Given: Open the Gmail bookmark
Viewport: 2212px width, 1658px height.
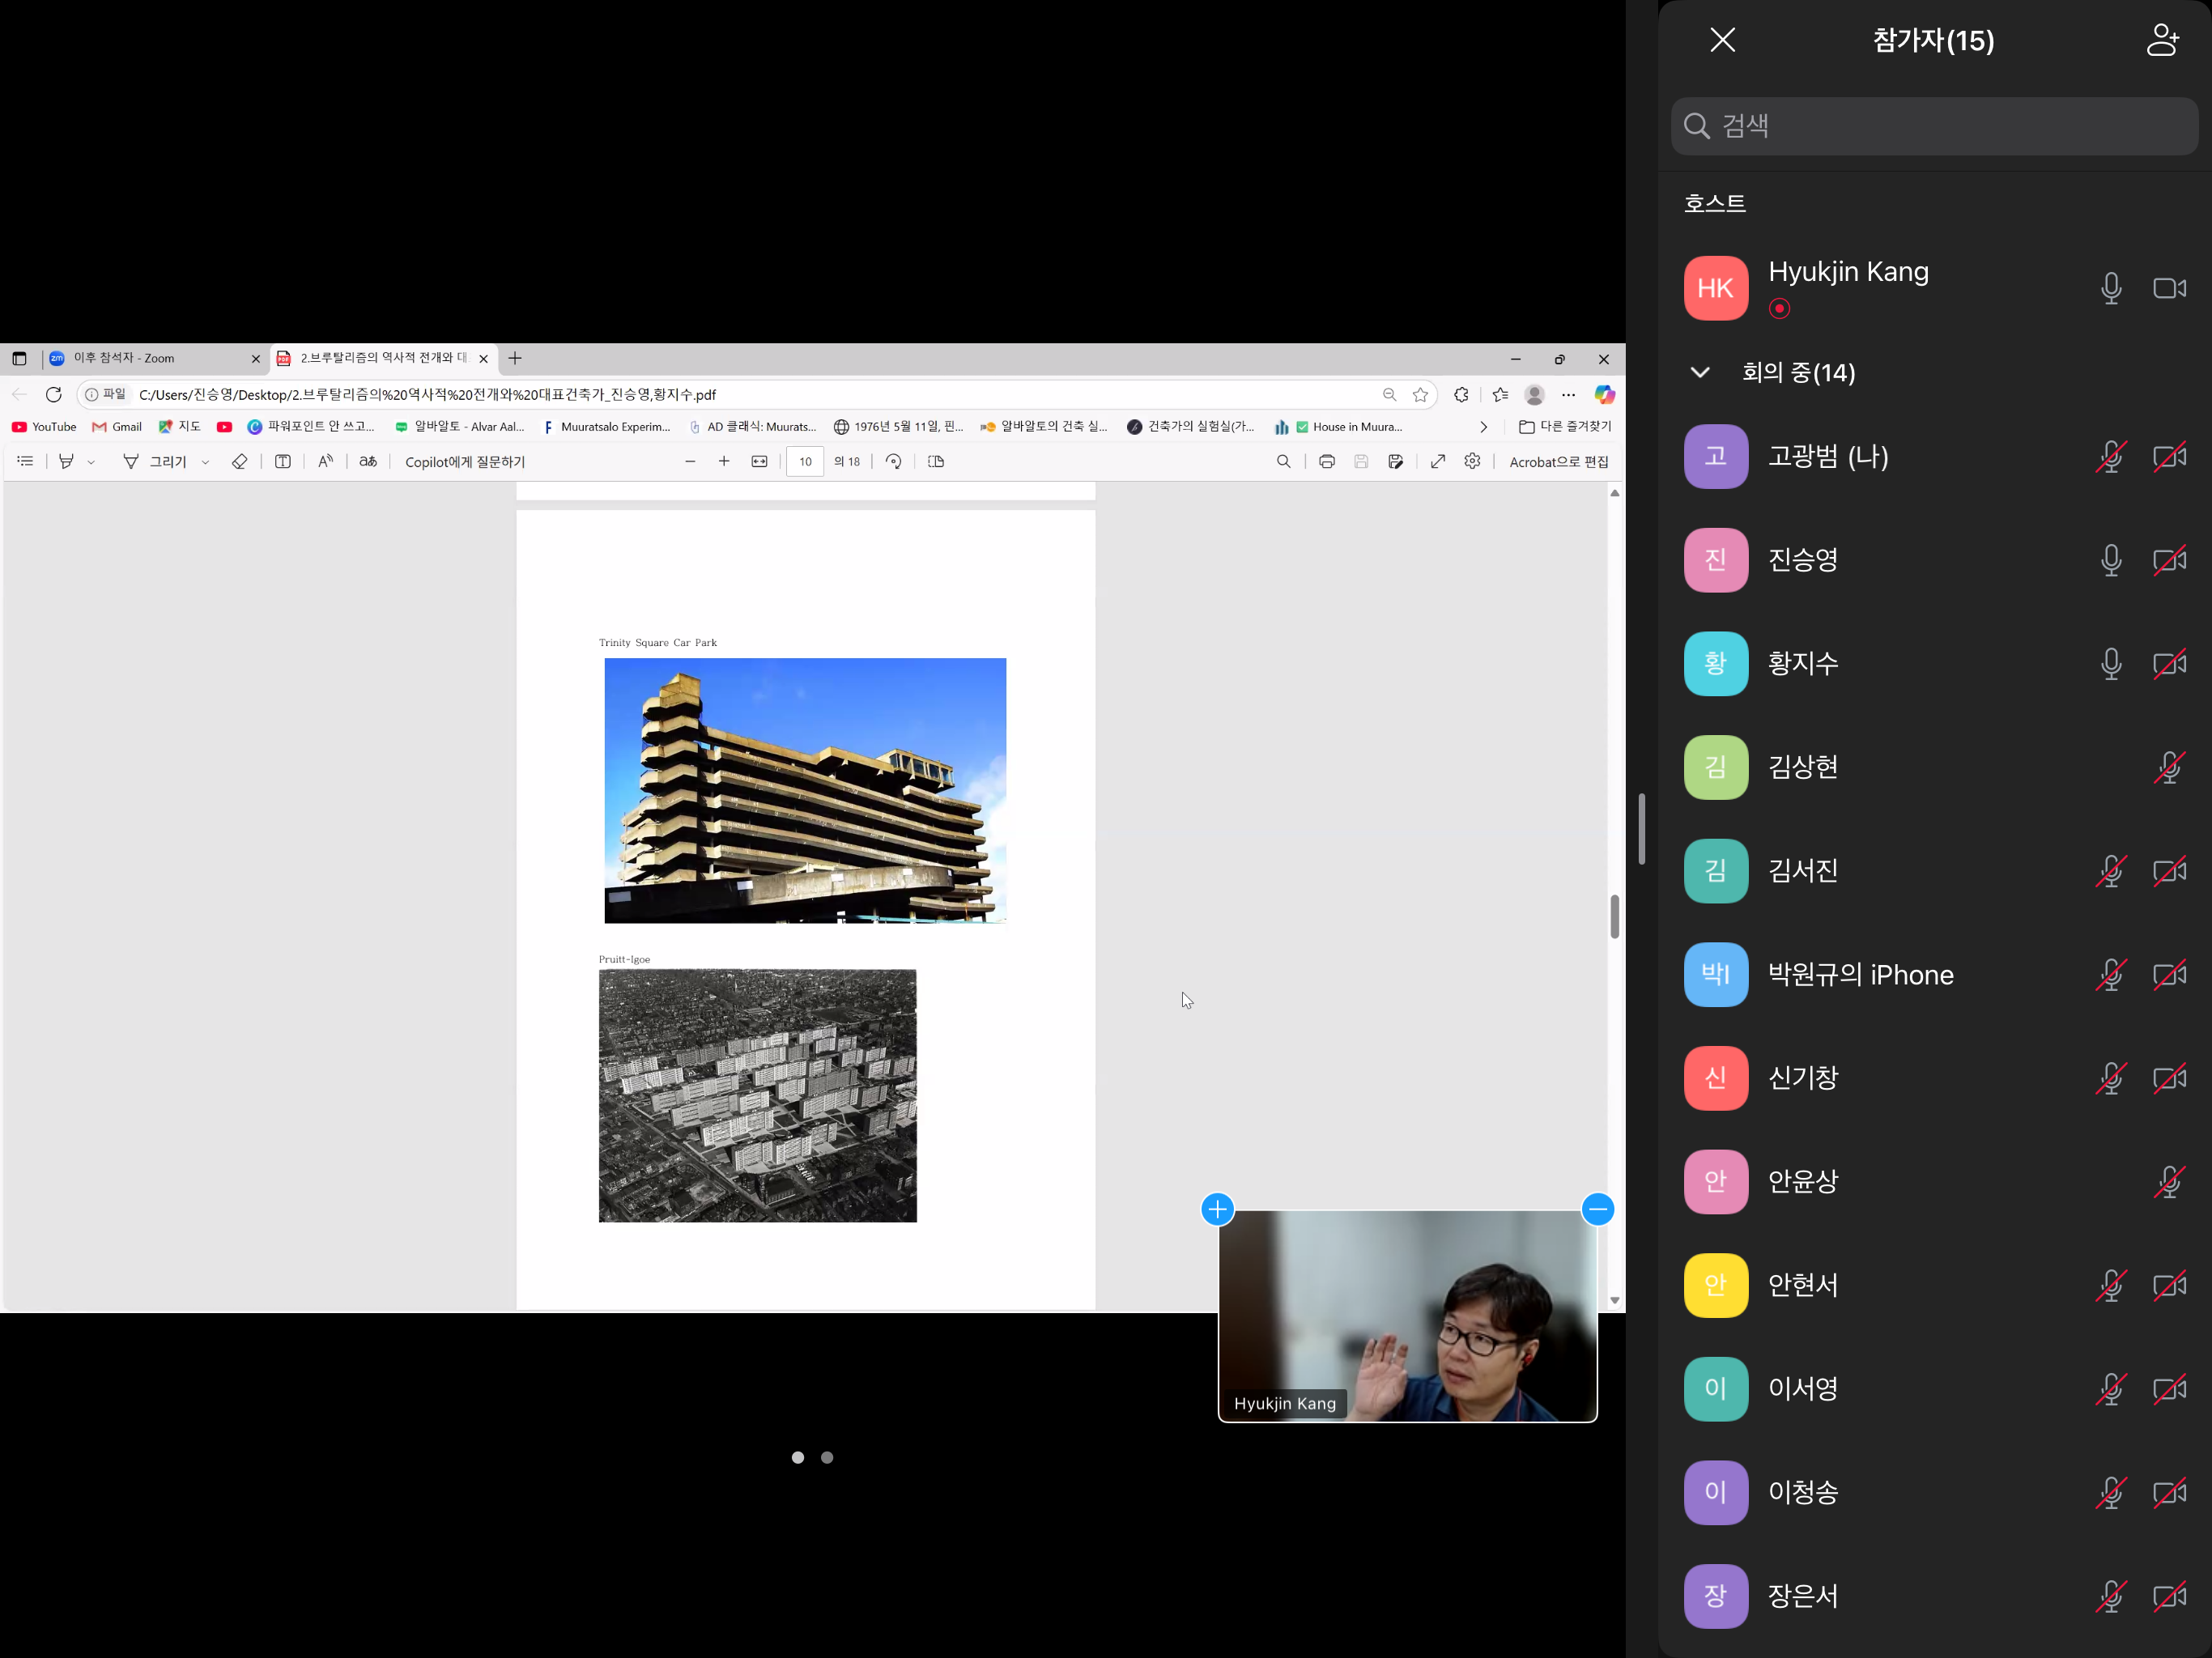Looking at the screenshot, I should click(x=117, y=427).
